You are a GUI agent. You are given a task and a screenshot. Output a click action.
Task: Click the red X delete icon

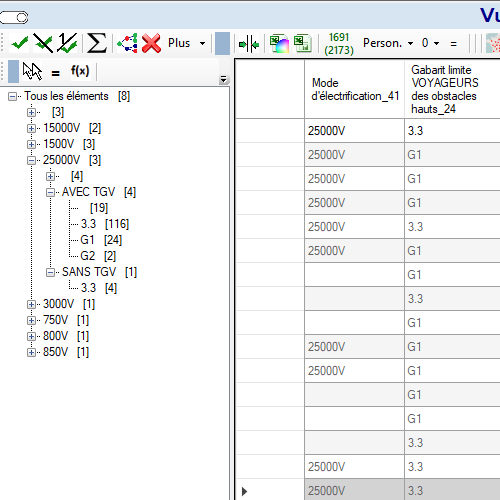151,43
